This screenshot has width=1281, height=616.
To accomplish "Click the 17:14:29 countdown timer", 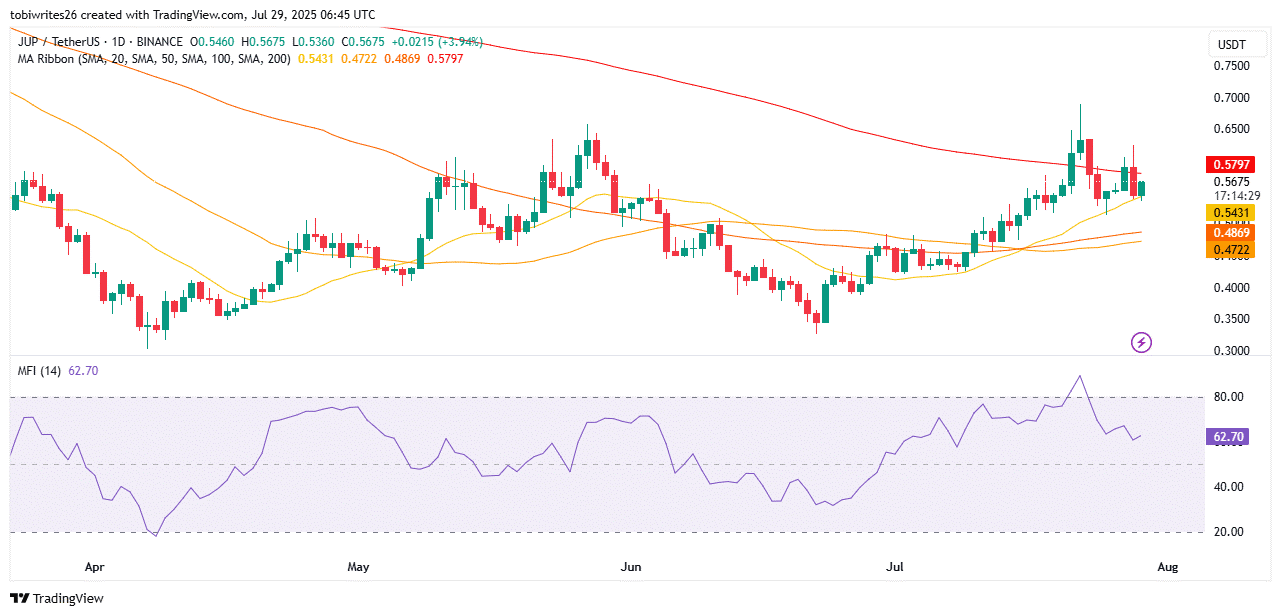I will [x=1237, y=196].
